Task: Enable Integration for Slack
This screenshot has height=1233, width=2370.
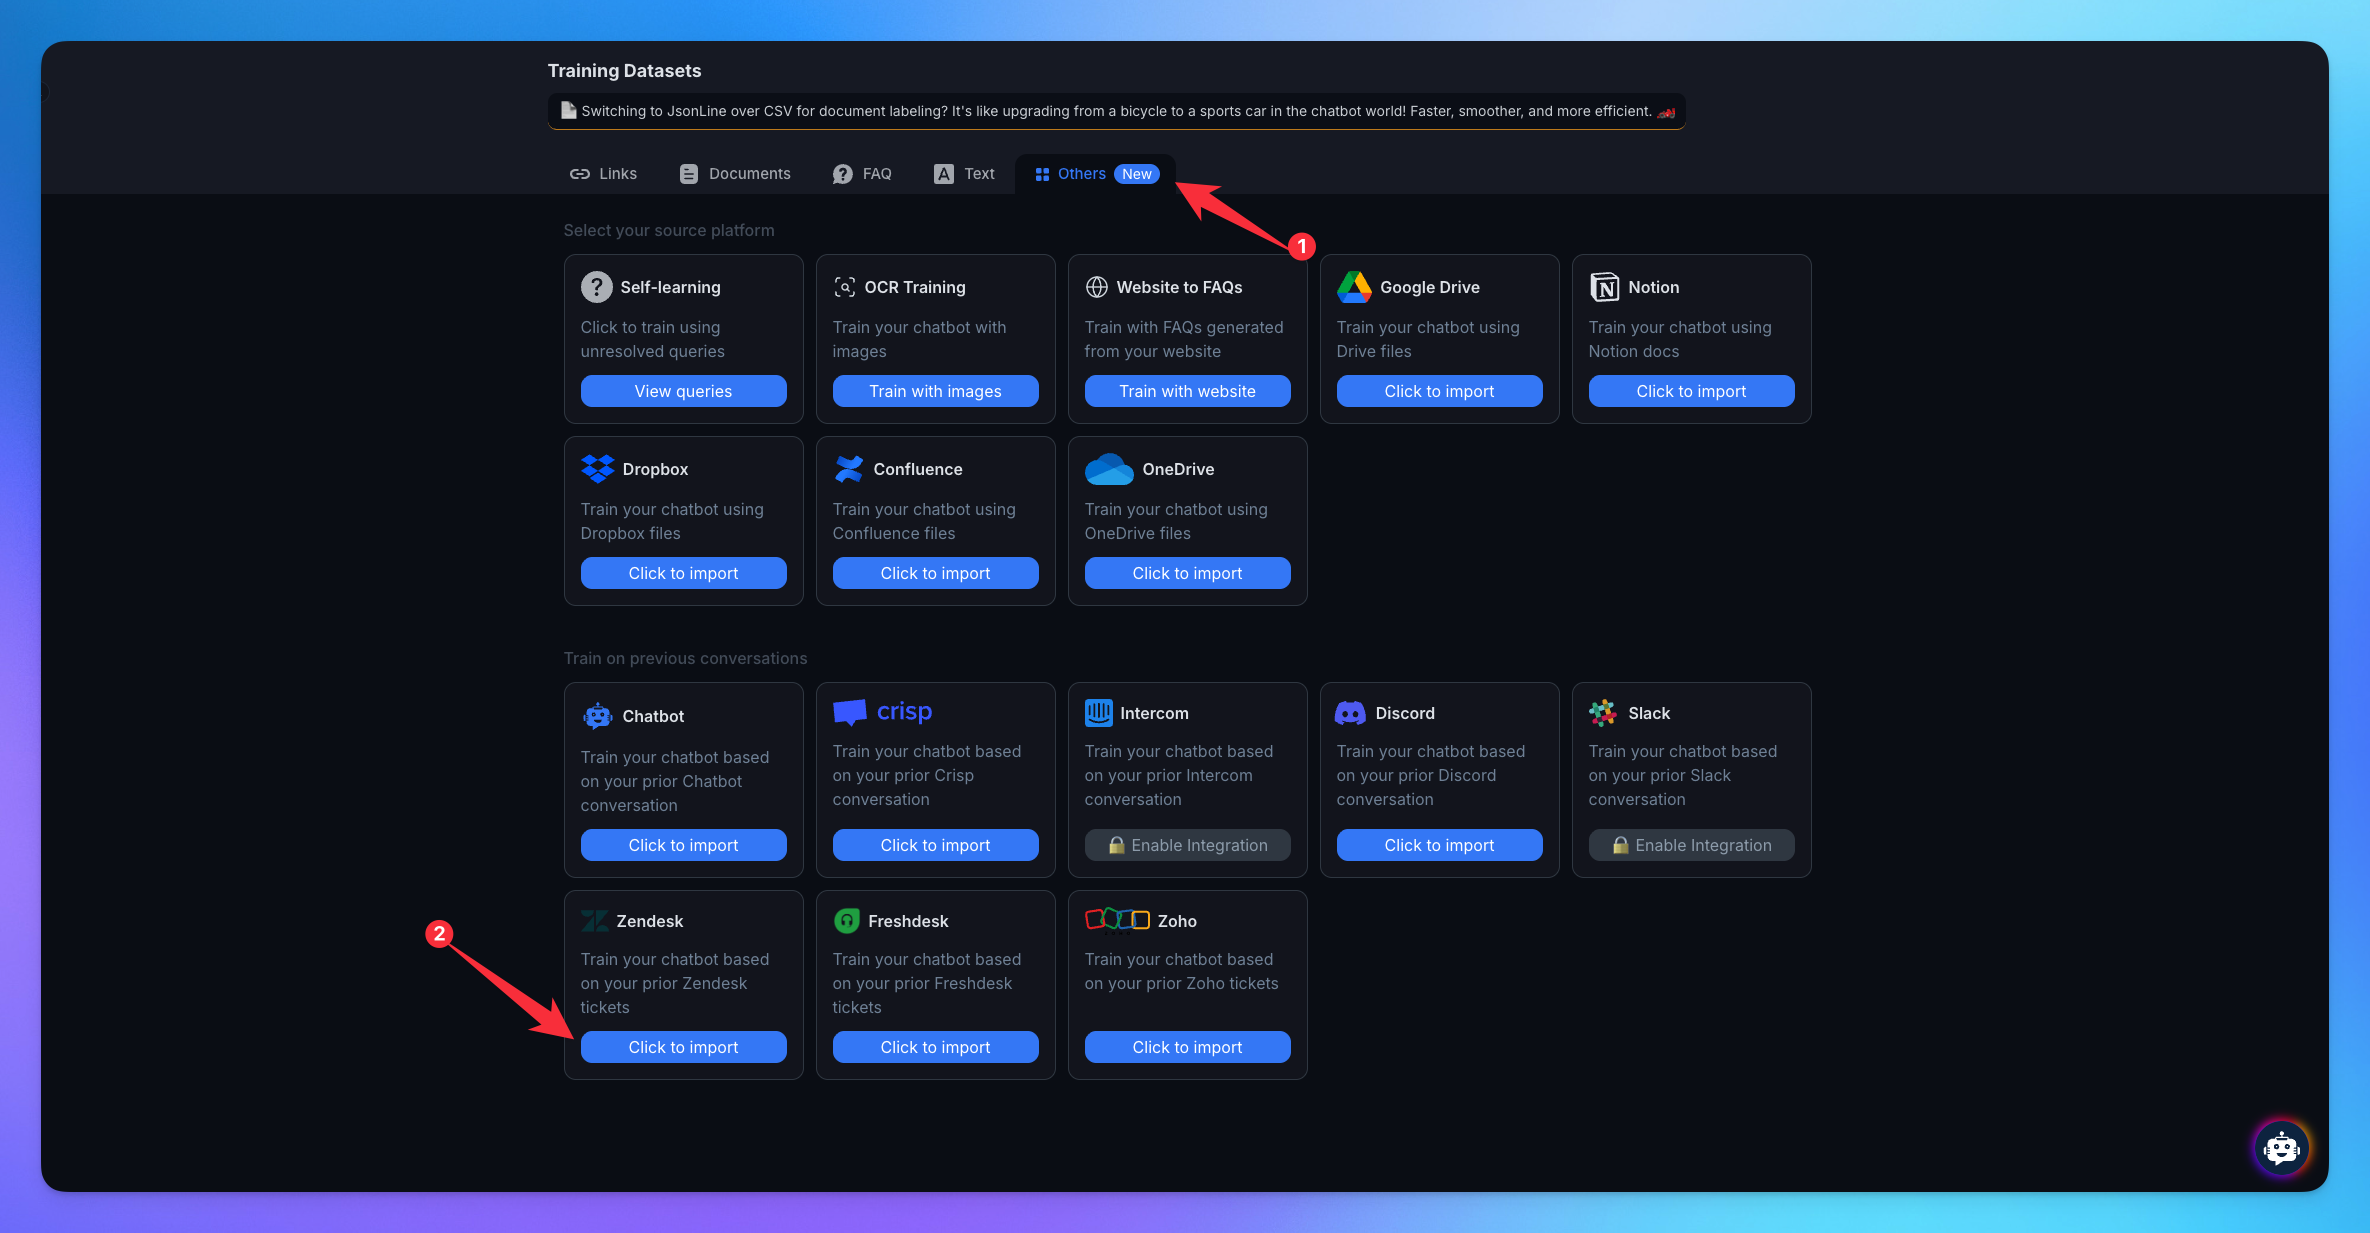Action: pos(1691,845)
